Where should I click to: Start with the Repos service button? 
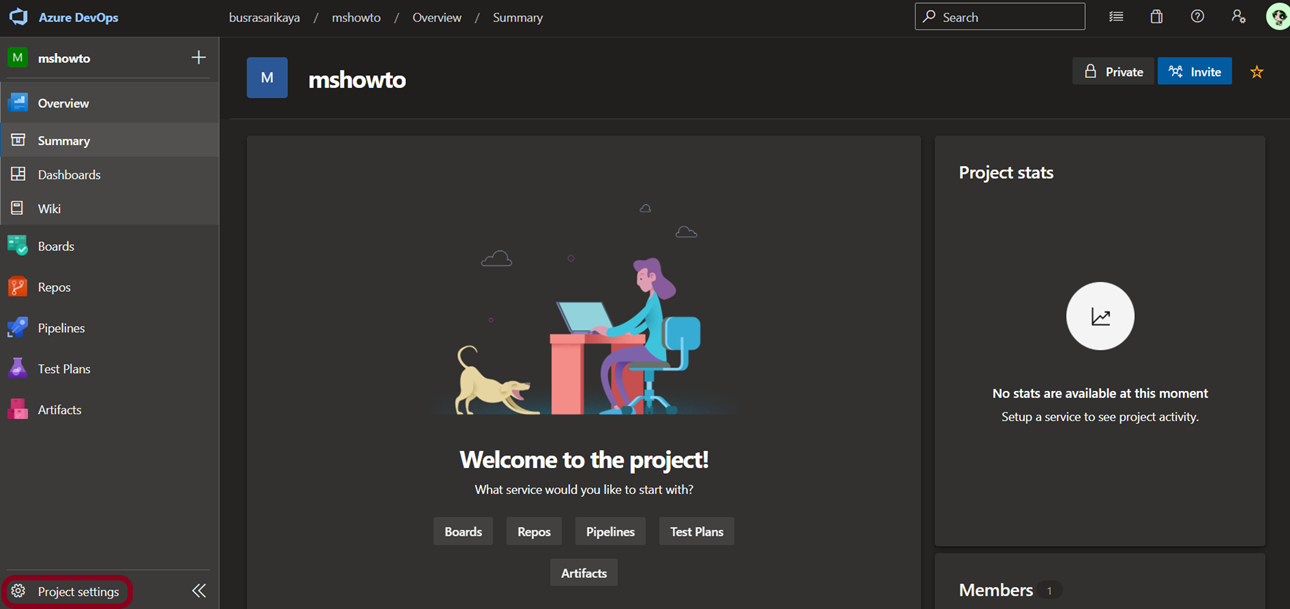534,531
